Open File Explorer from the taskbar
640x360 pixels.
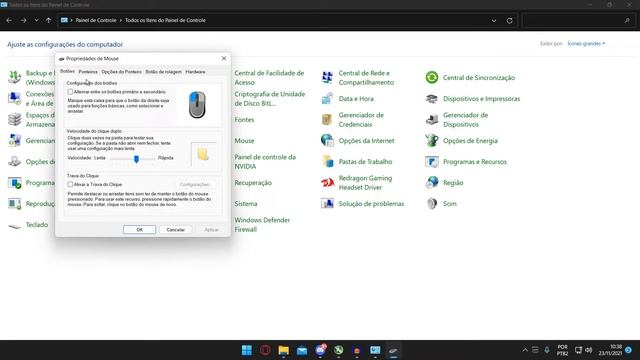coord(284,350)
